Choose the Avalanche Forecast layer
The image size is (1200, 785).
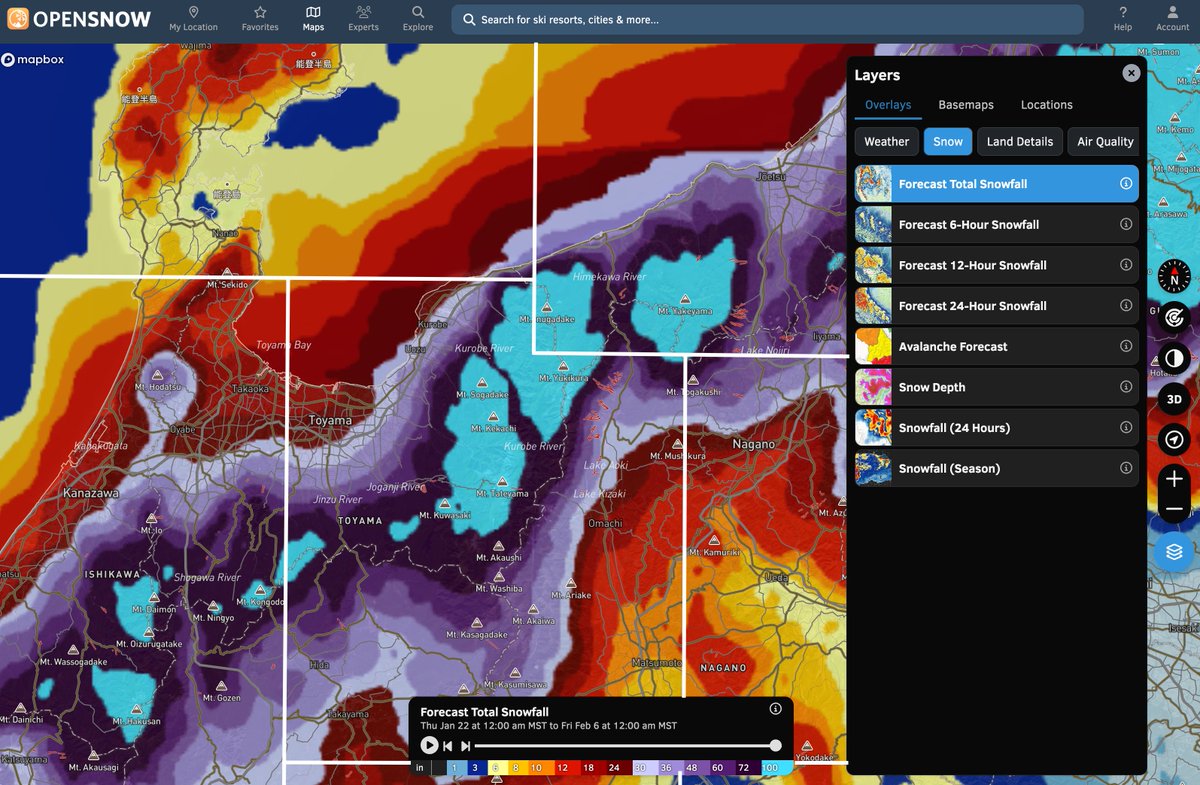coord(997,347)
